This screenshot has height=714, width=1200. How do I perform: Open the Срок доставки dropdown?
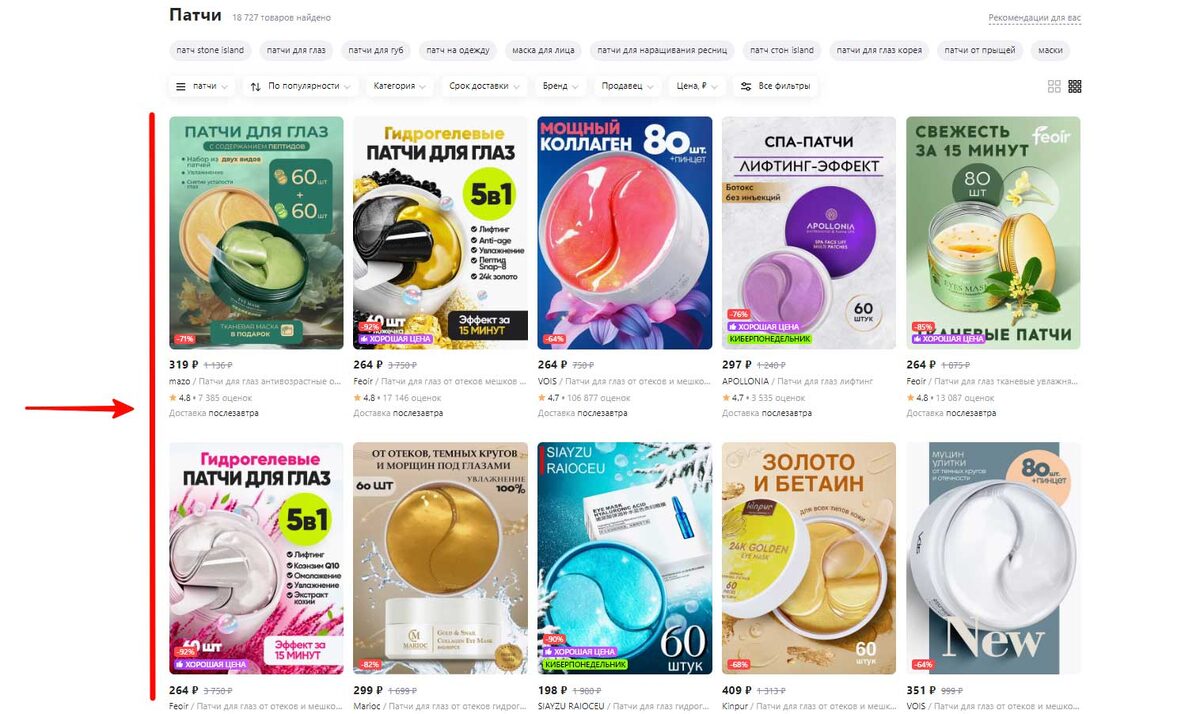pyautogui.click(x=484, y=87)
